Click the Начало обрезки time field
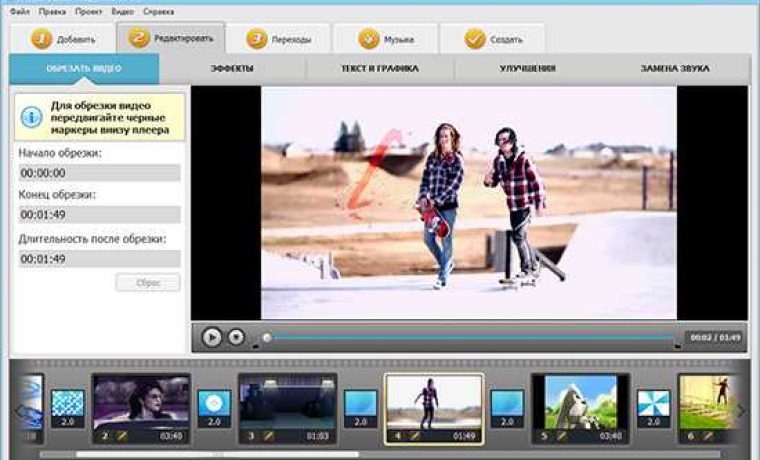This screenshot has height=460, width=760. [x=99, y=173]
